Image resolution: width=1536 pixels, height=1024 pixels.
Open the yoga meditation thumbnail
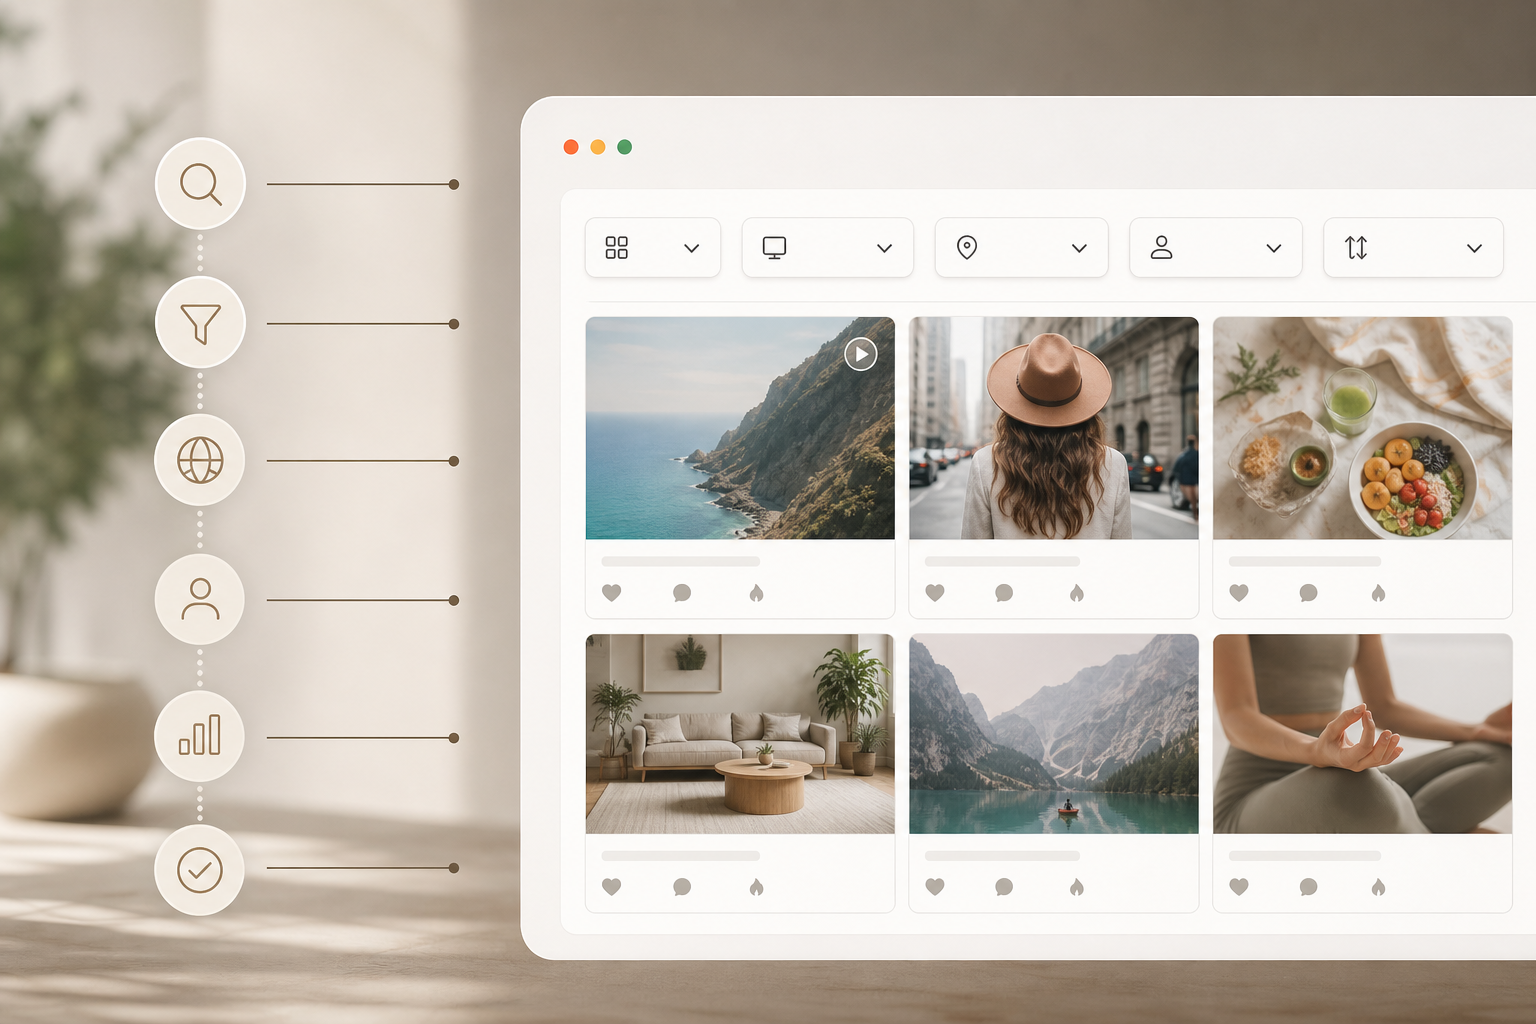[1362, 734]
